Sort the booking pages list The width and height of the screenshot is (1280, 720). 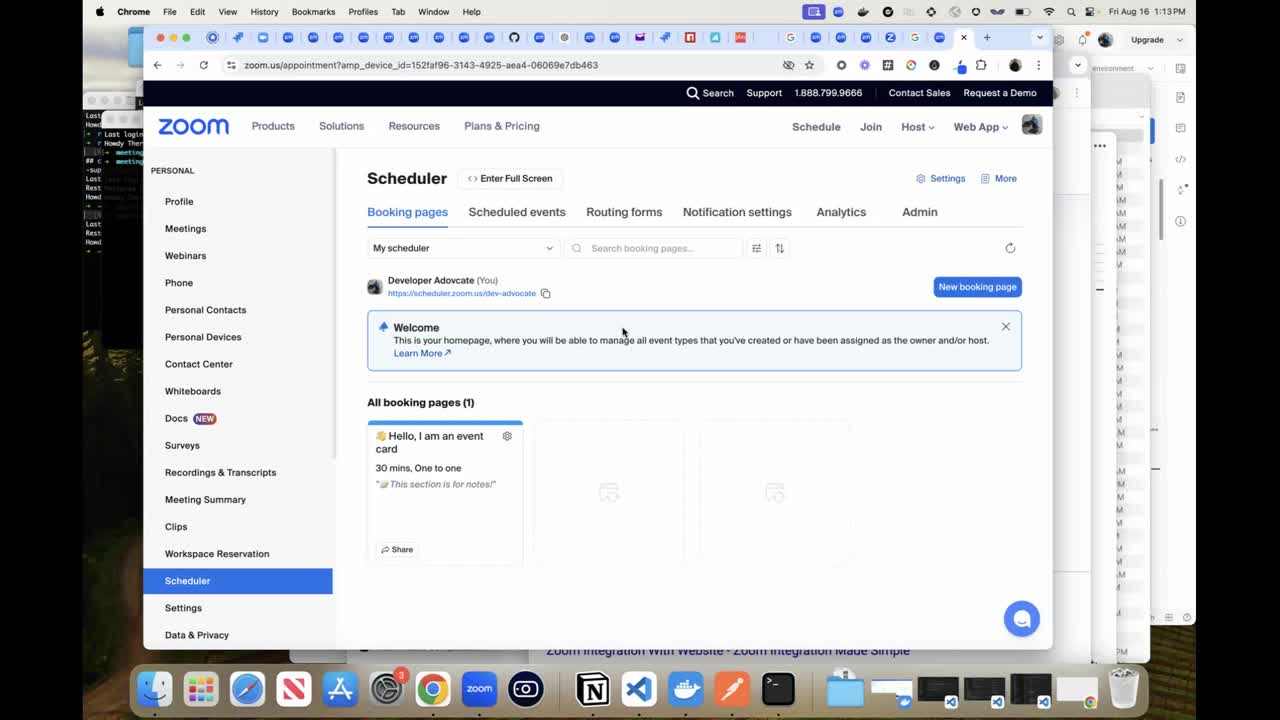pyautogui.click(x=780, y=248)
